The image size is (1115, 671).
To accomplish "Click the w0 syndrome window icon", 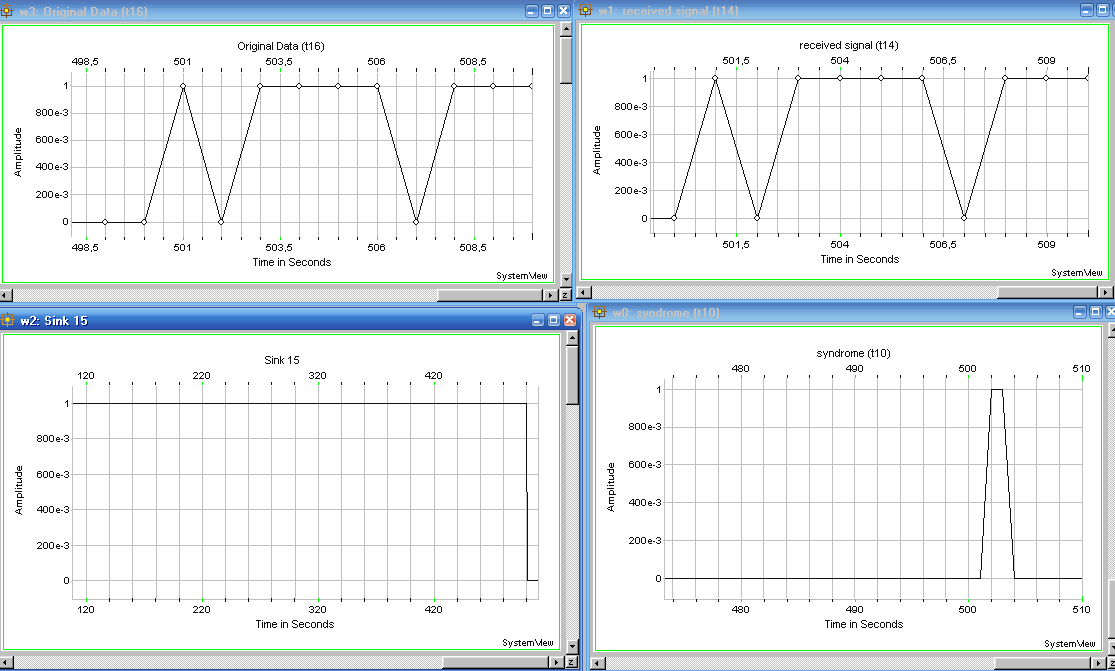I will [x=599, y=312].
